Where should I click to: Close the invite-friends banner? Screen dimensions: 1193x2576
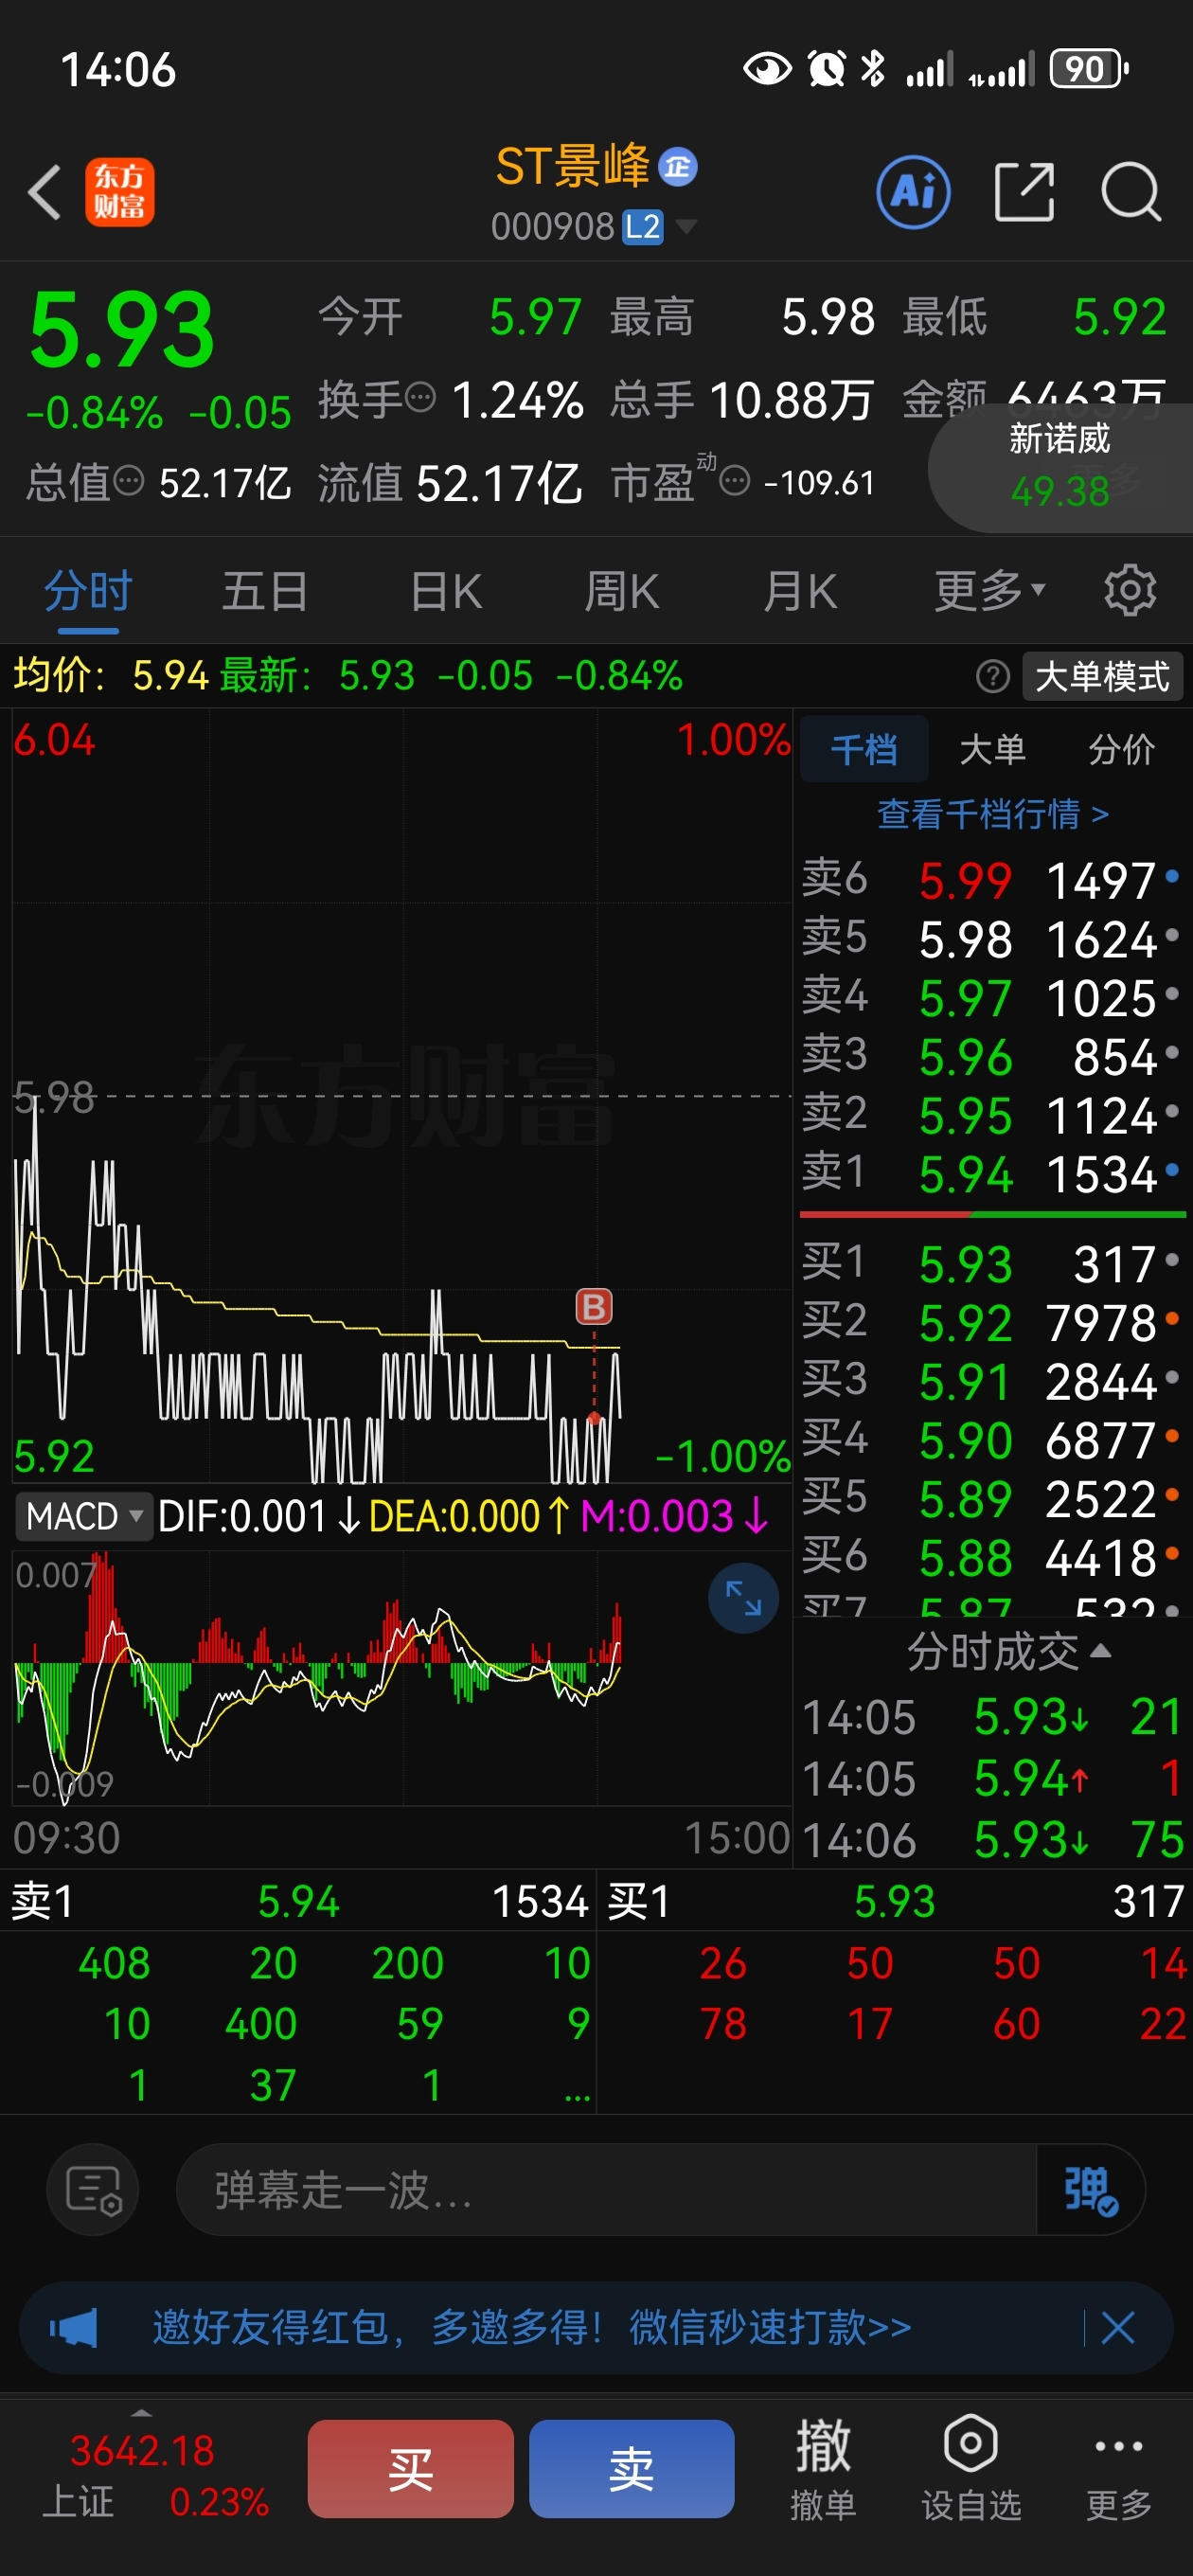pyautogui.click(x=1117, y=2328)
